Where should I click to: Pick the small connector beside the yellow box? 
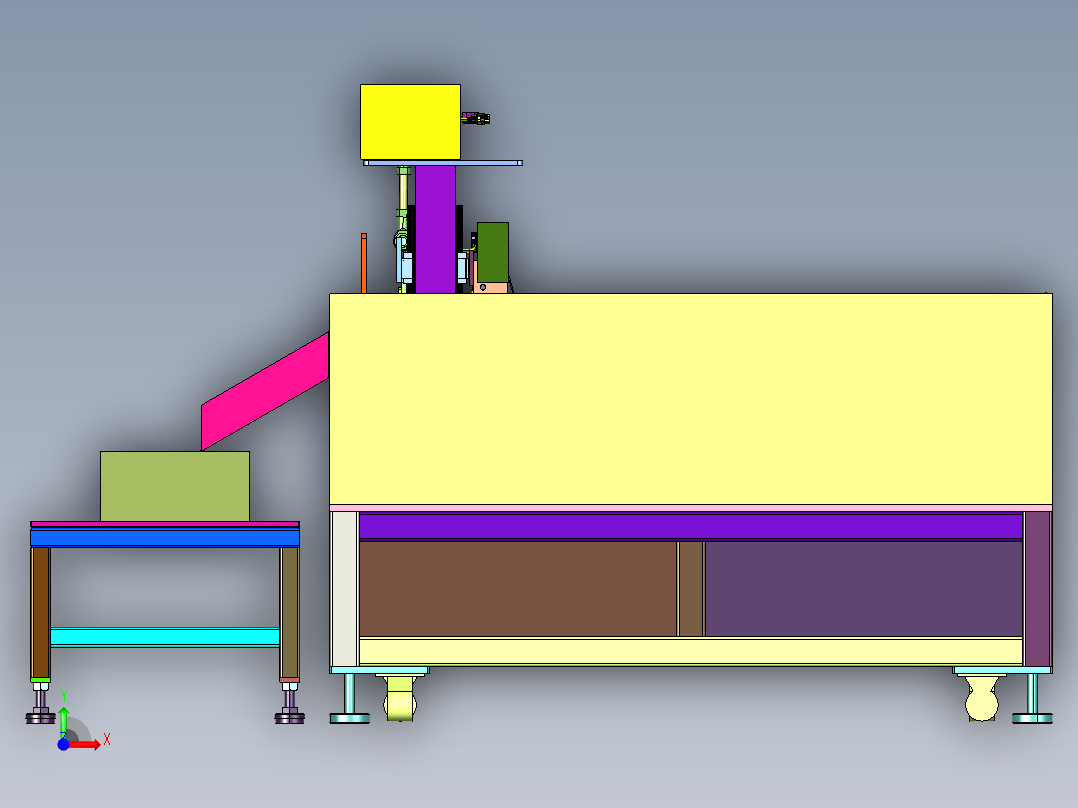pos(476,118)
